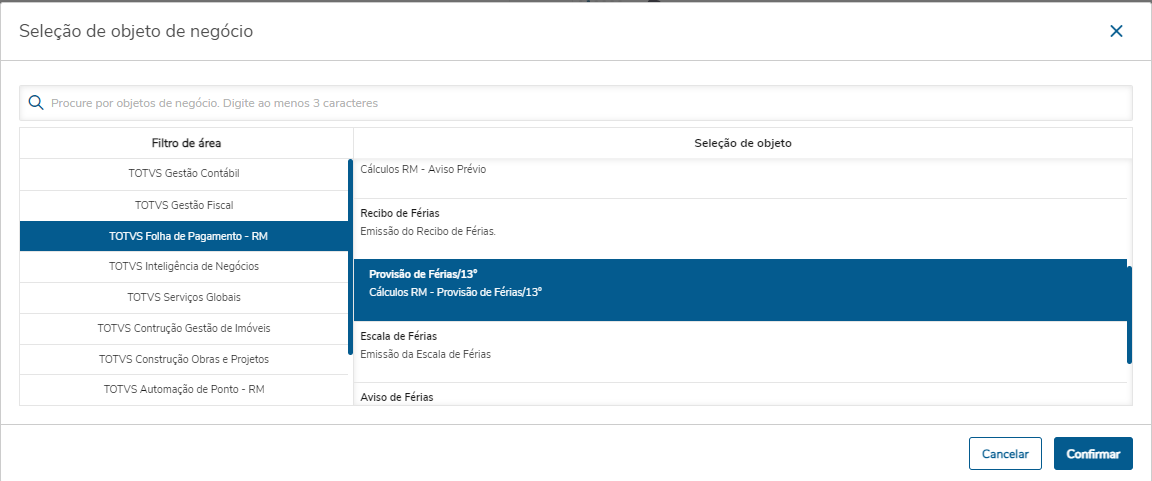Click the object selection list scrollbar

pyautogui.click(x=1129, y=315)
